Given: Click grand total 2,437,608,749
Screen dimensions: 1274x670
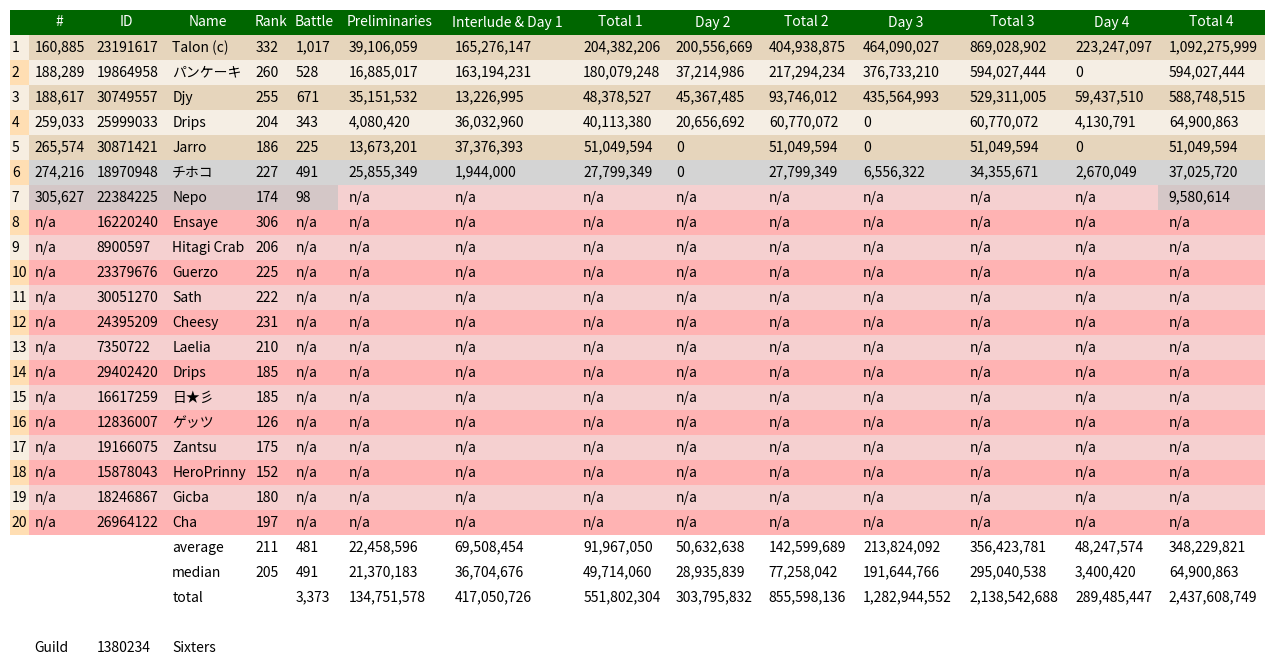Looking at the screenshot, I should [1213, 597].
